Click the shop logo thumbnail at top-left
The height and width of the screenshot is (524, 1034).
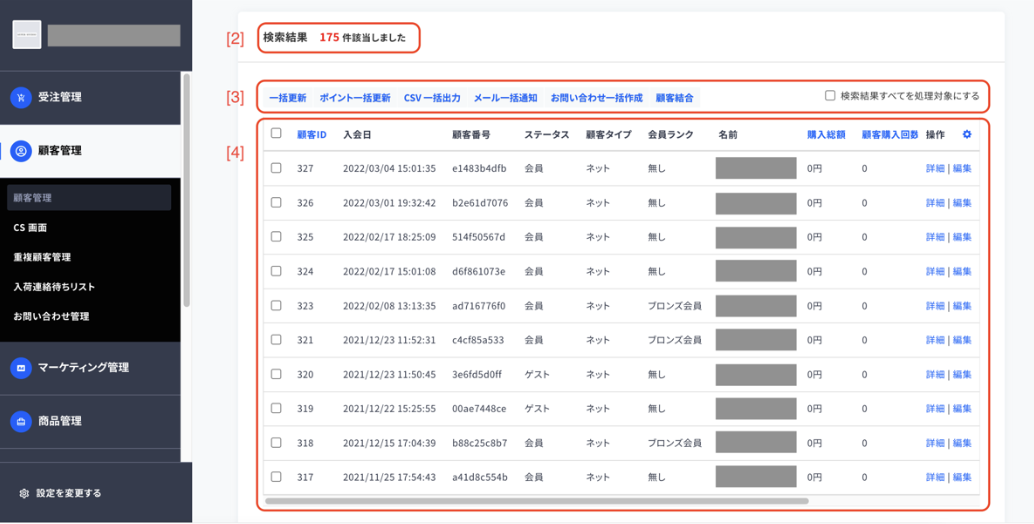coord(27,34)
